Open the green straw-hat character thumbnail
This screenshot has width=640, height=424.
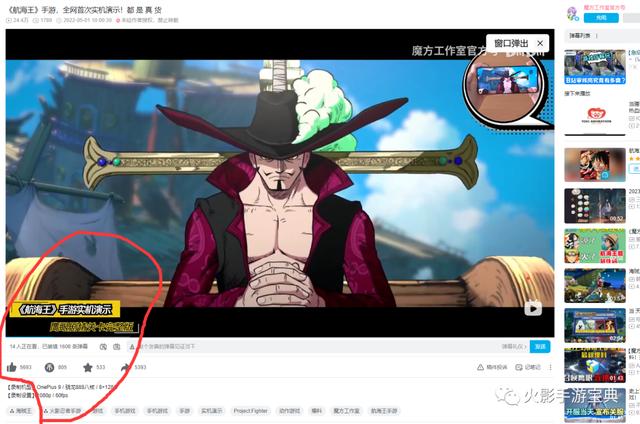point(595,246)
